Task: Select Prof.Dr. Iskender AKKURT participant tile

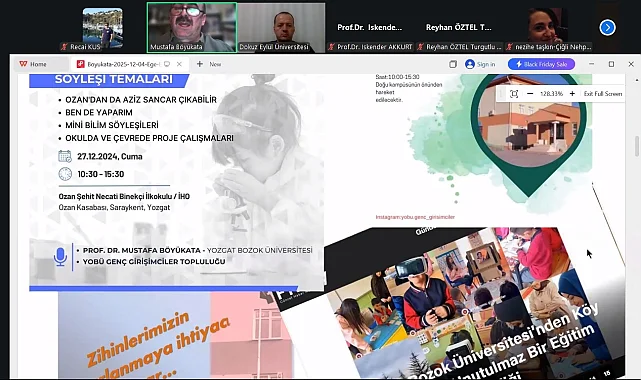Action: pyautogui.click(x=370, y=28)
